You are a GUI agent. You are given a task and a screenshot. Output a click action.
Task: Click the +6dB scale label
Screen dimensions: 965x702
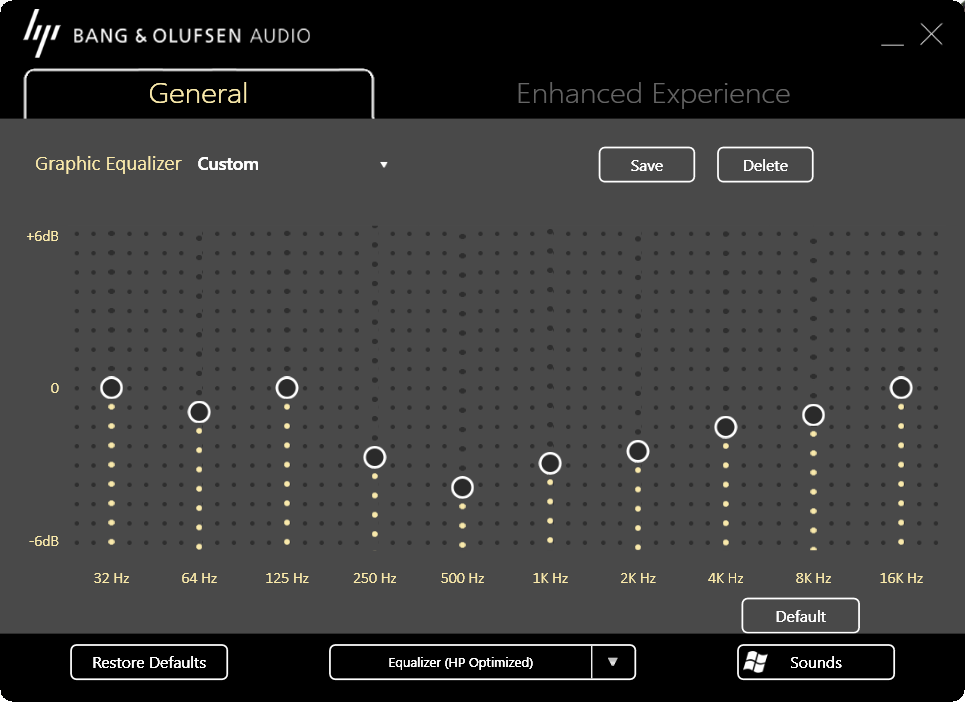(42, 236)
